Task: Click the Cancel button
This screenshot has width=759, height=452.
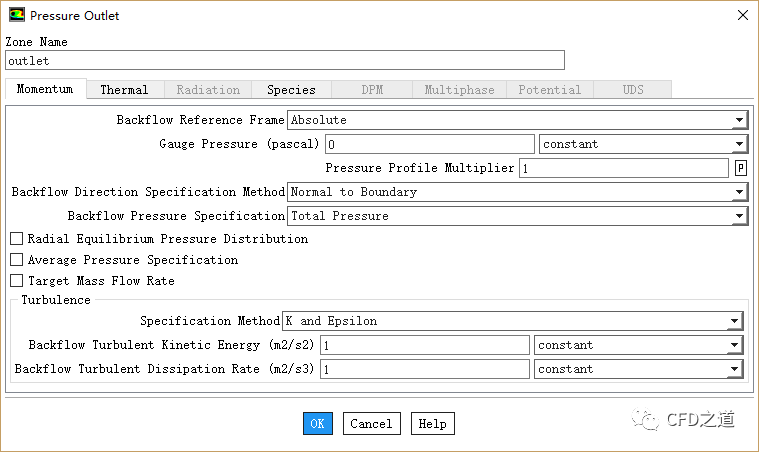Action: pyautogui.click(x=371, y=424)
